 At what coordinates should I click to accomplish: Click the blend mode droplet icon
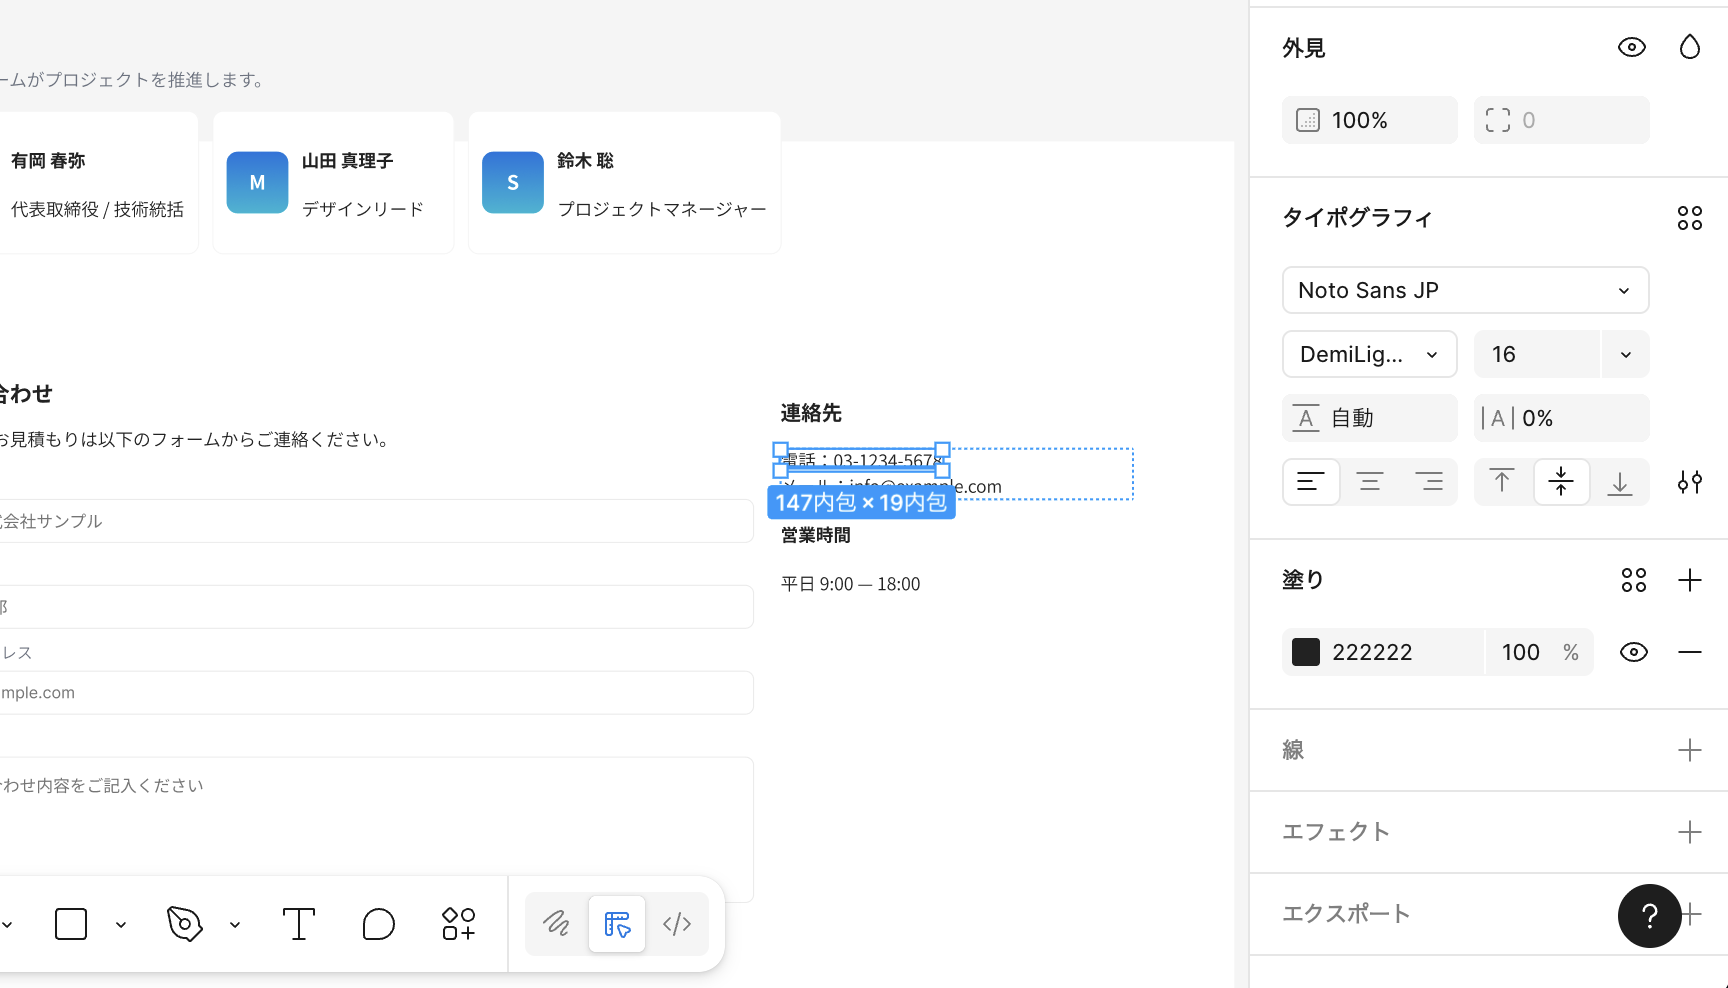coord(1689,47)
